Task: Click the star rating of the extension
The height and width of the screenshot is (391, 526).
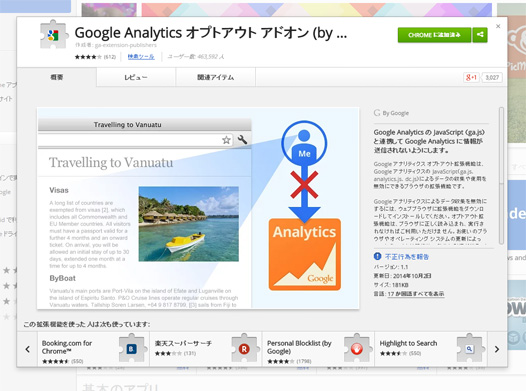Action: pos(88,57)
